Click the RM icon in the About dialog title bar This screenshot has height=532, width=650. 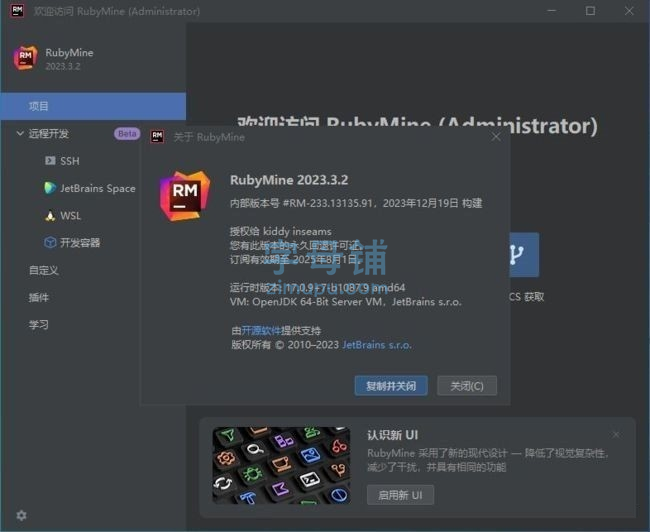point(157,137)
